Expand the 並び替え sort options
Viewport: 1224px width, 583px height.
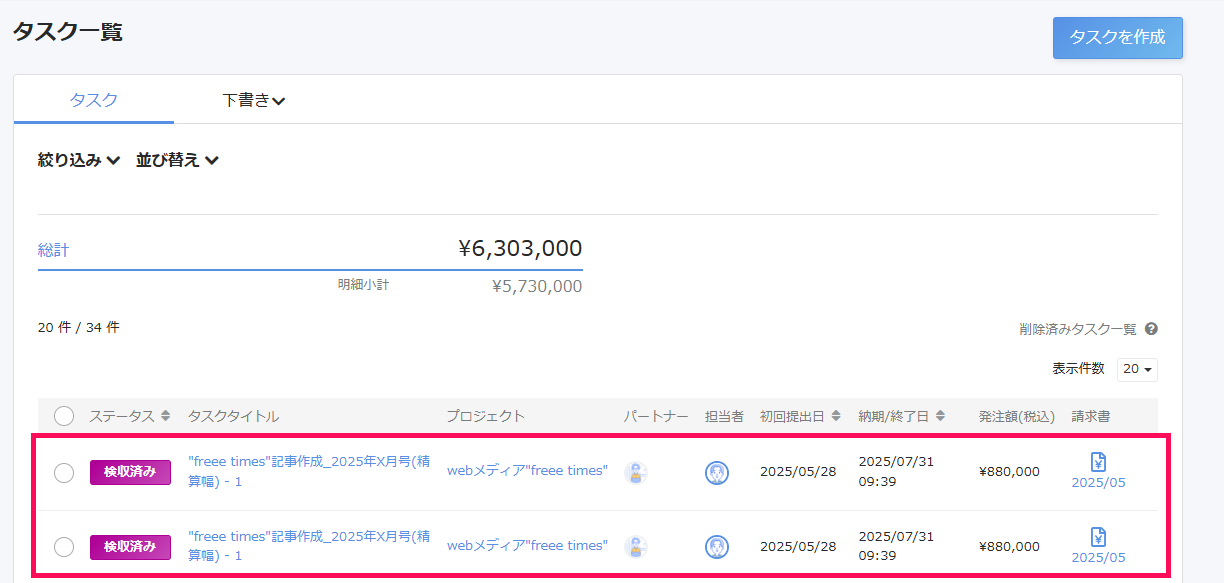tap(177, 160)
